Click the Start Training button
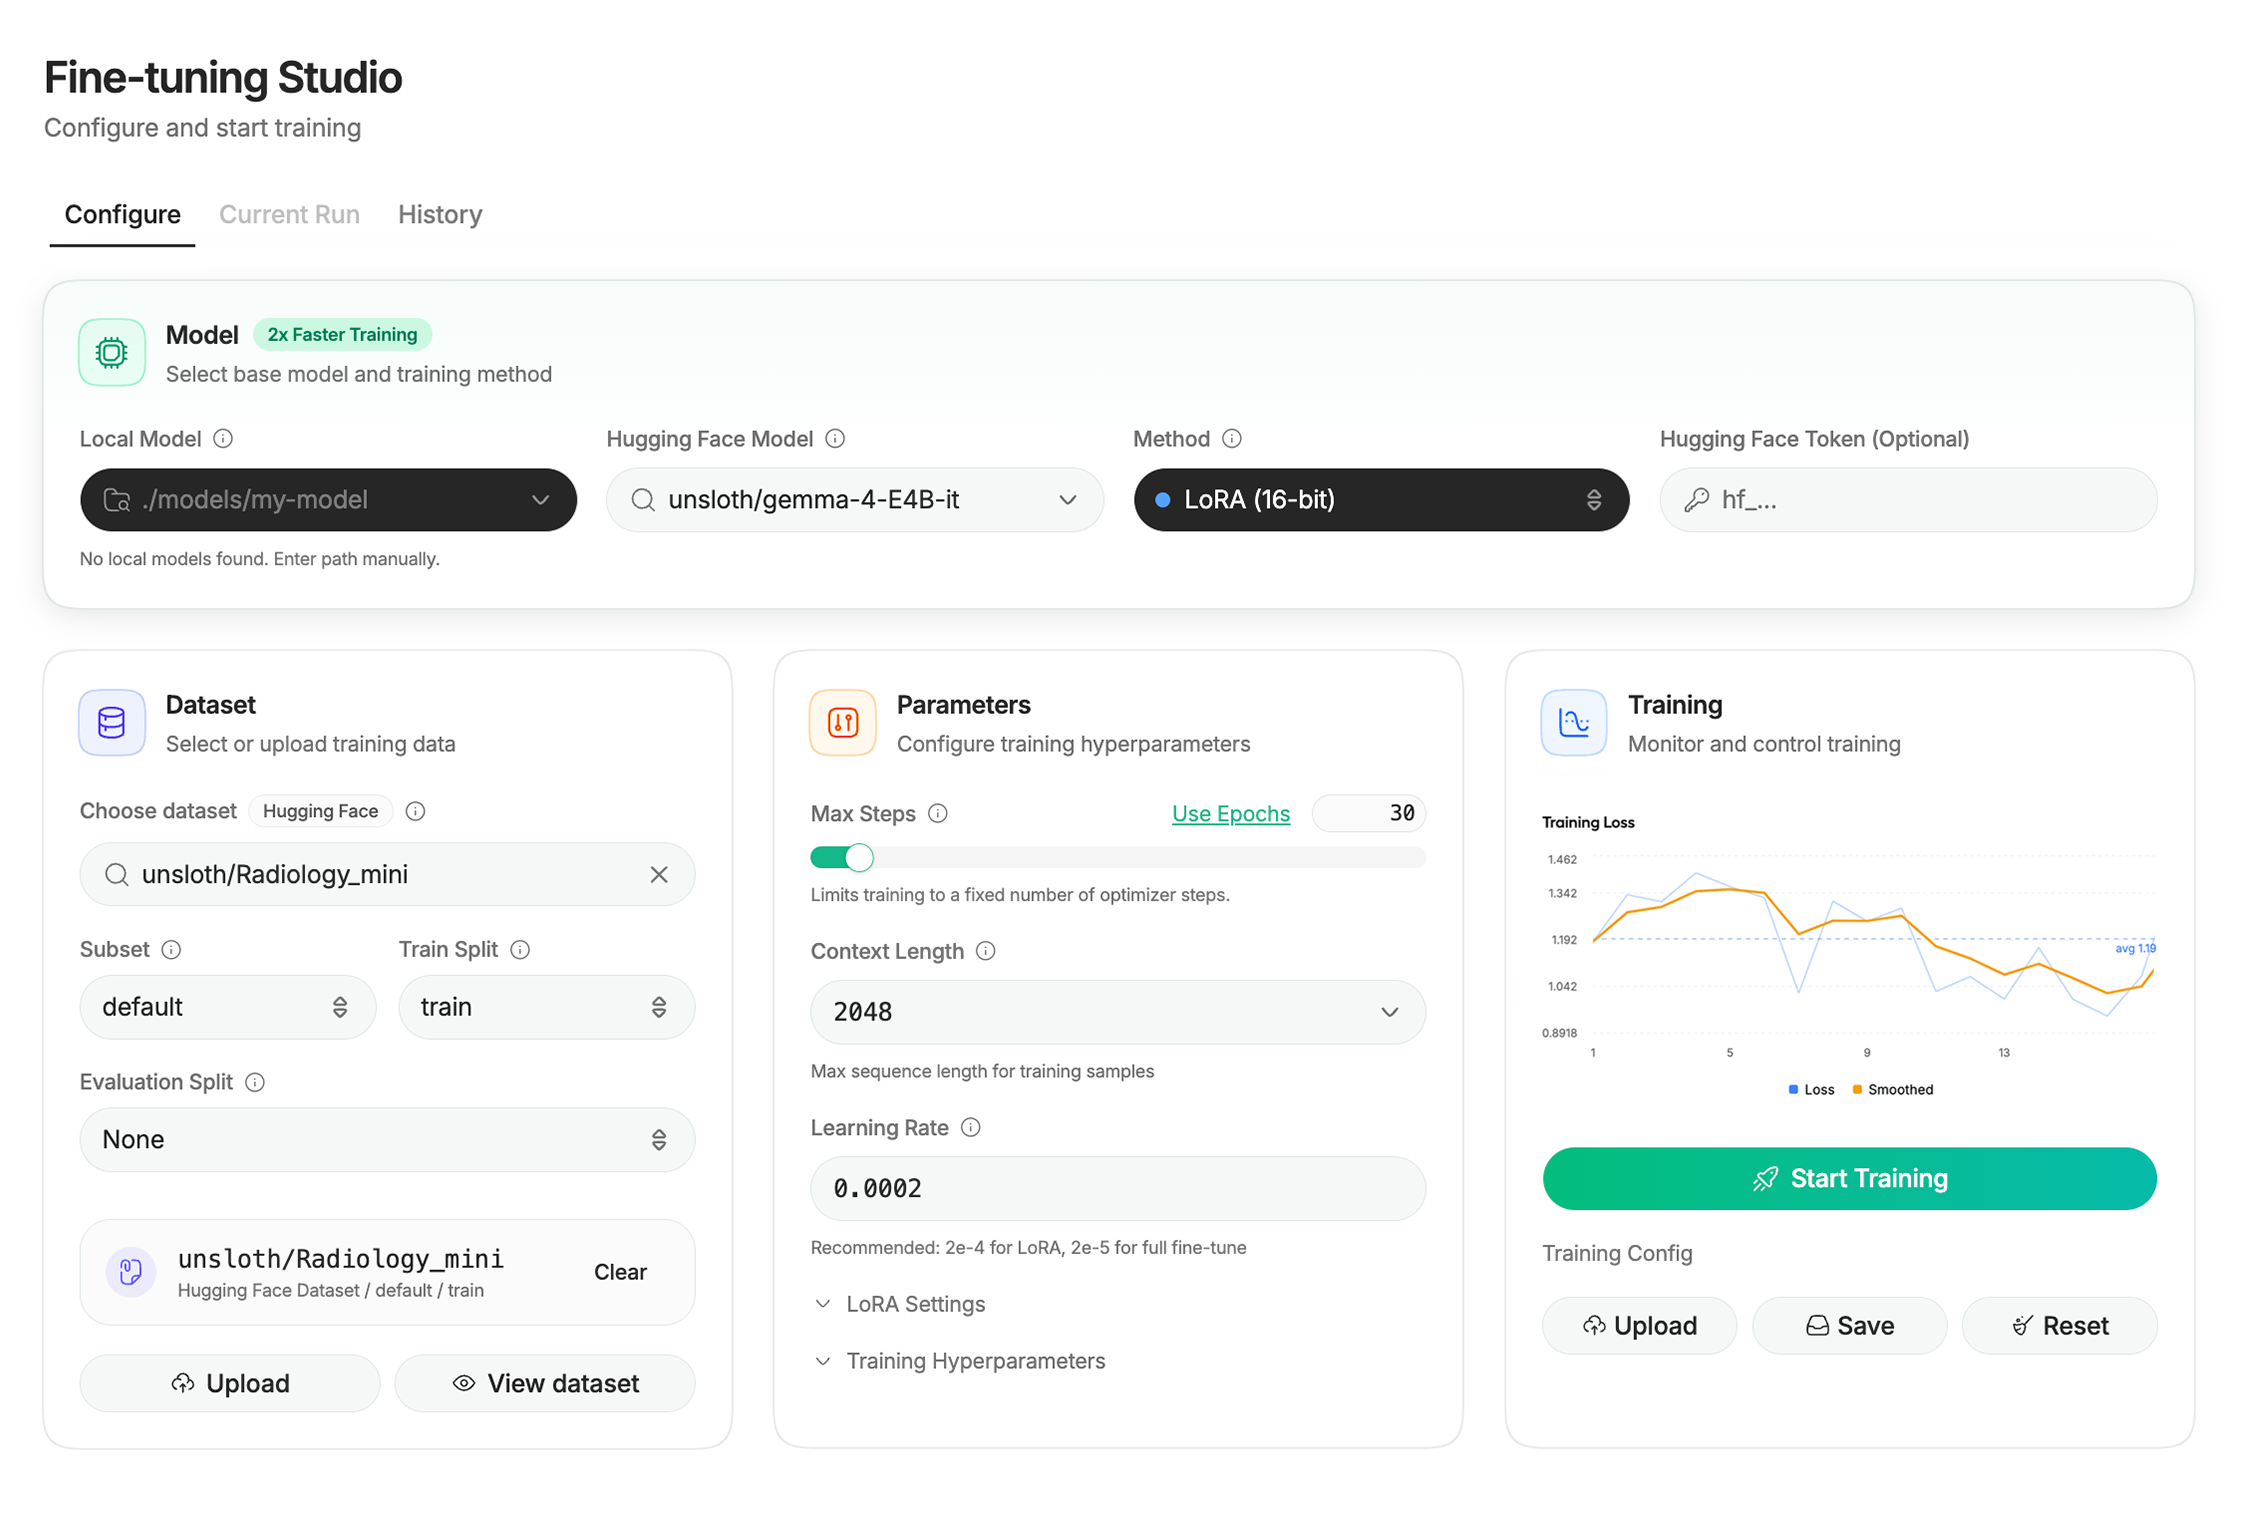Viewport: 2260px width, 1520px height. [1849, 1179]
